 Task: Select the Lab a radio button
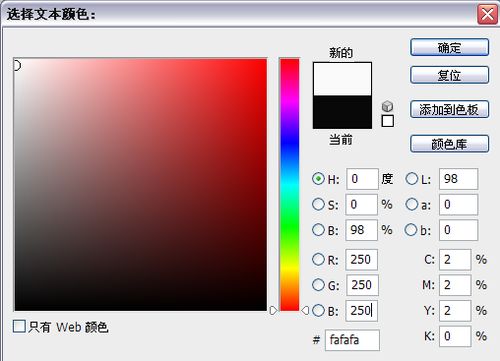click(412, 204)
